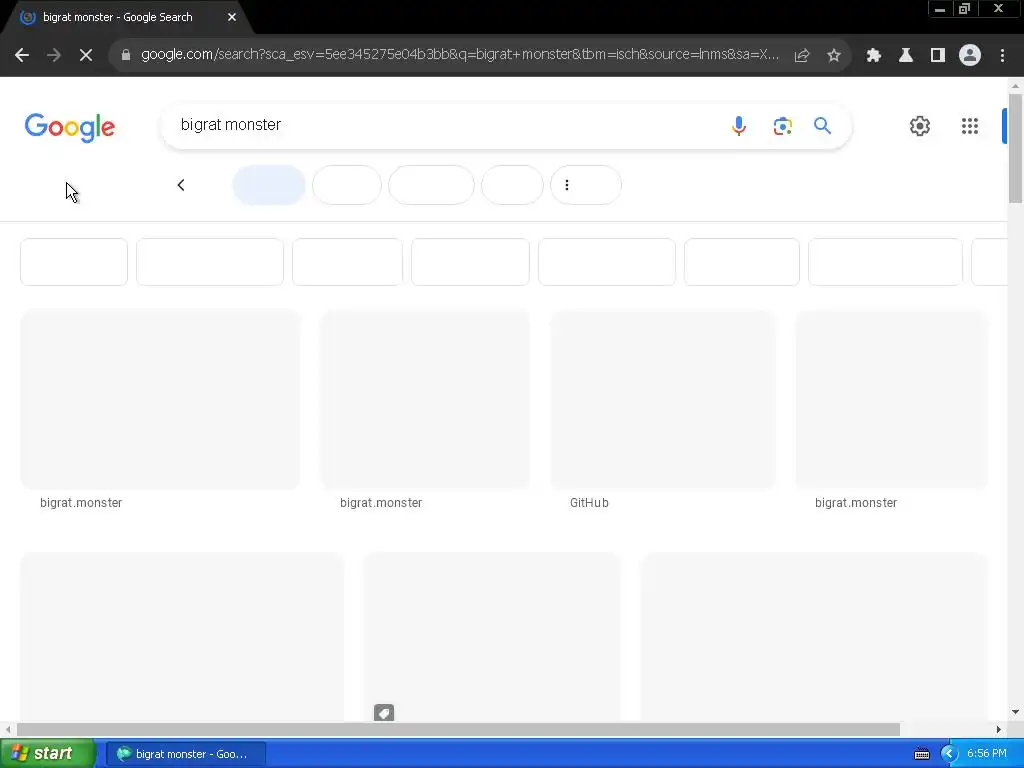Submit search with magnifier icon
Image resolution: width=1024 pixels, height=768 pixels.
click(822, 125)
